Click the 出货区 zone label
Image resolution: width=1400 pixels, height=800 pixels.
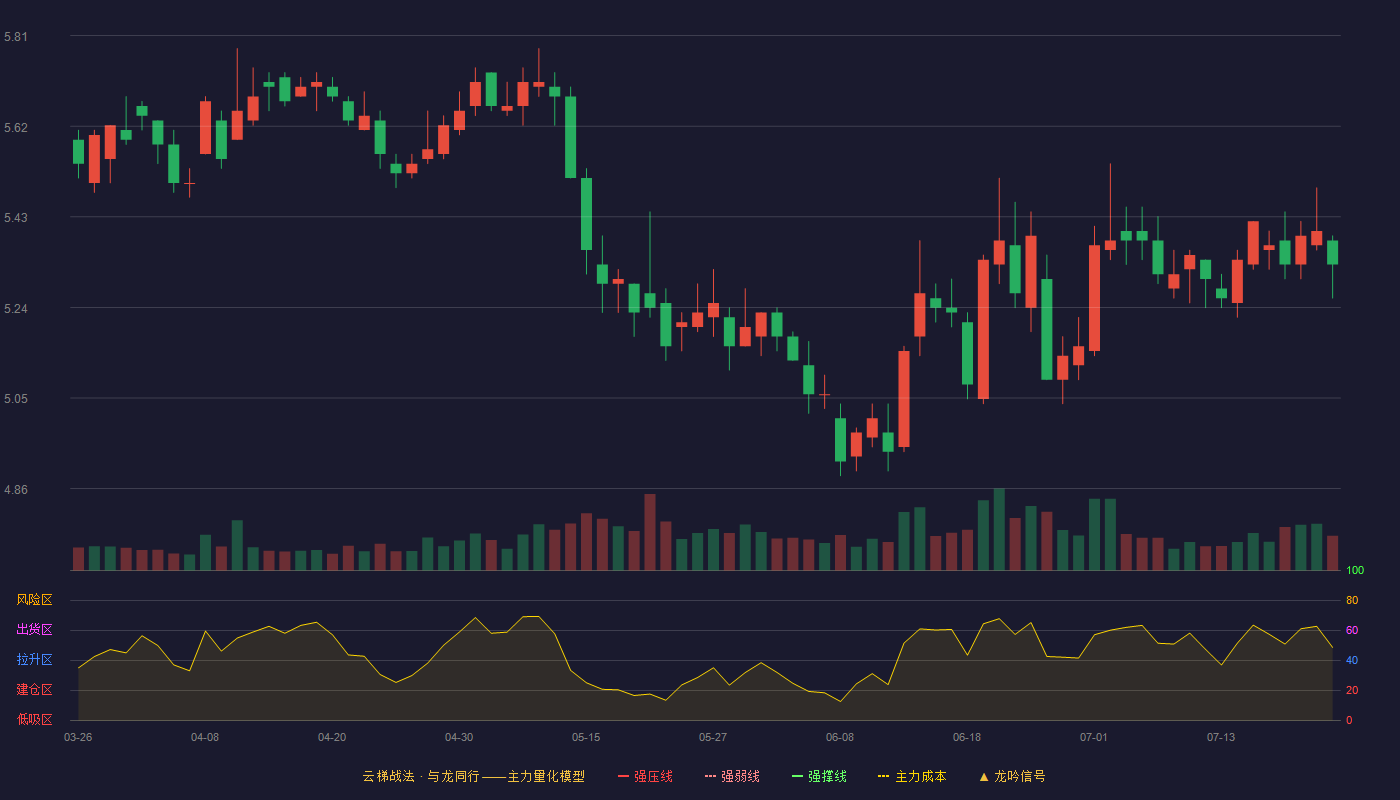34,630
